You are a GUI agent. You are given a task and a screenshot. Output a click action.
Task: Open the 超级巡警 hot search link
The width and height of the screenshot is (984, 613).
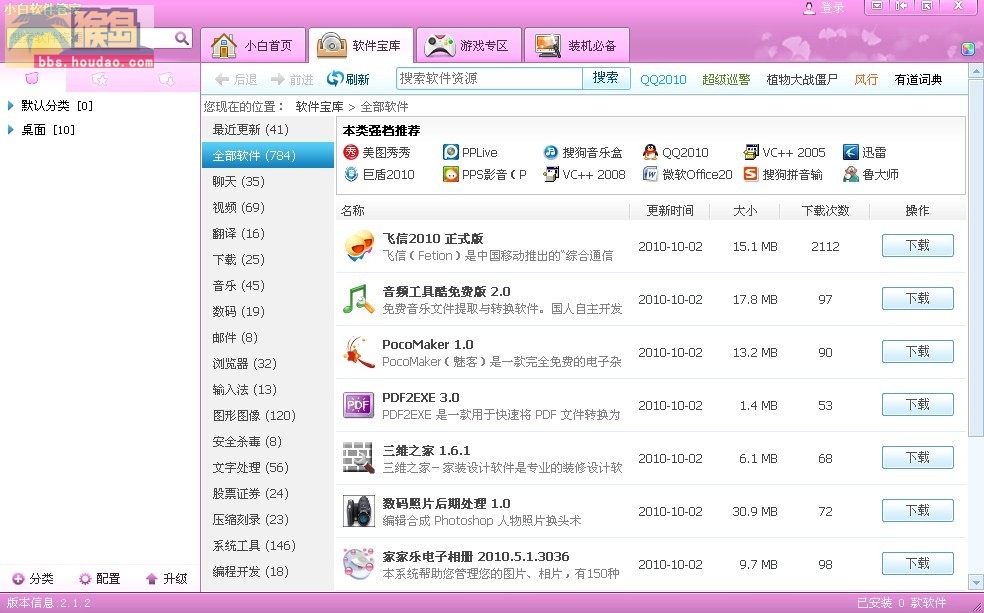click(726, 79)
